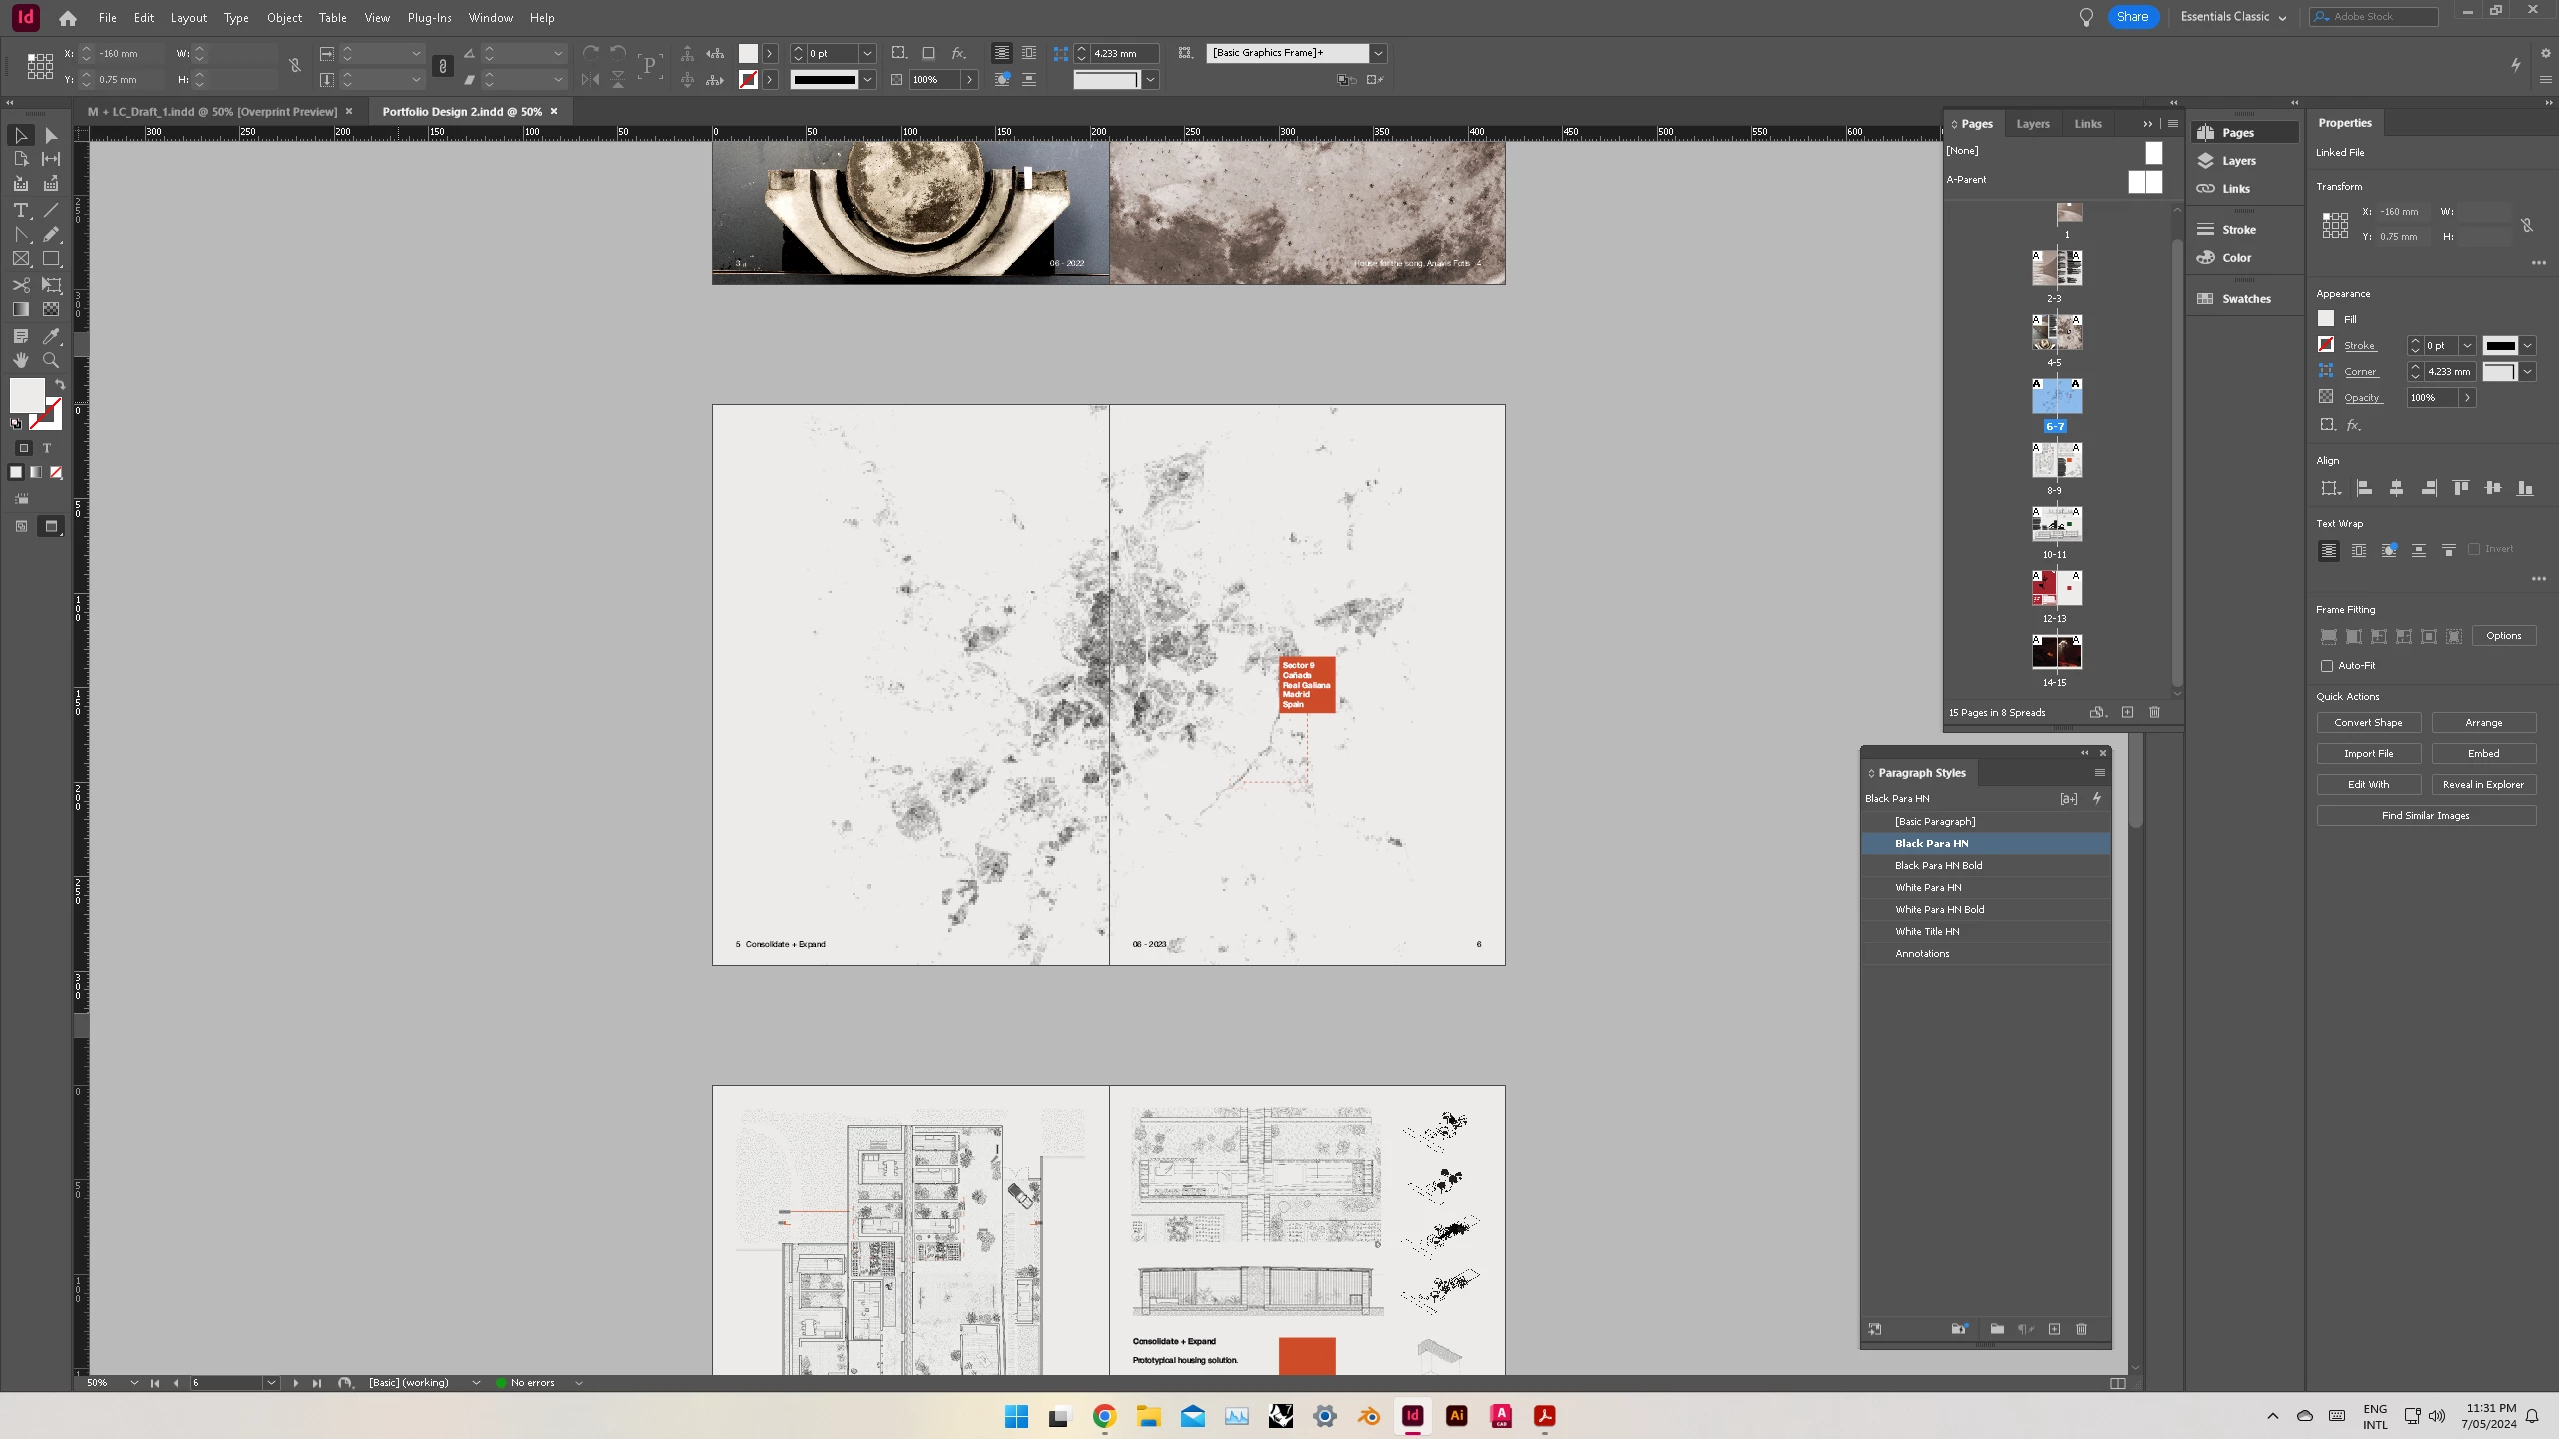Select the Hand tool
Screen dimensions: 2559x1439
tap(20, 360)
